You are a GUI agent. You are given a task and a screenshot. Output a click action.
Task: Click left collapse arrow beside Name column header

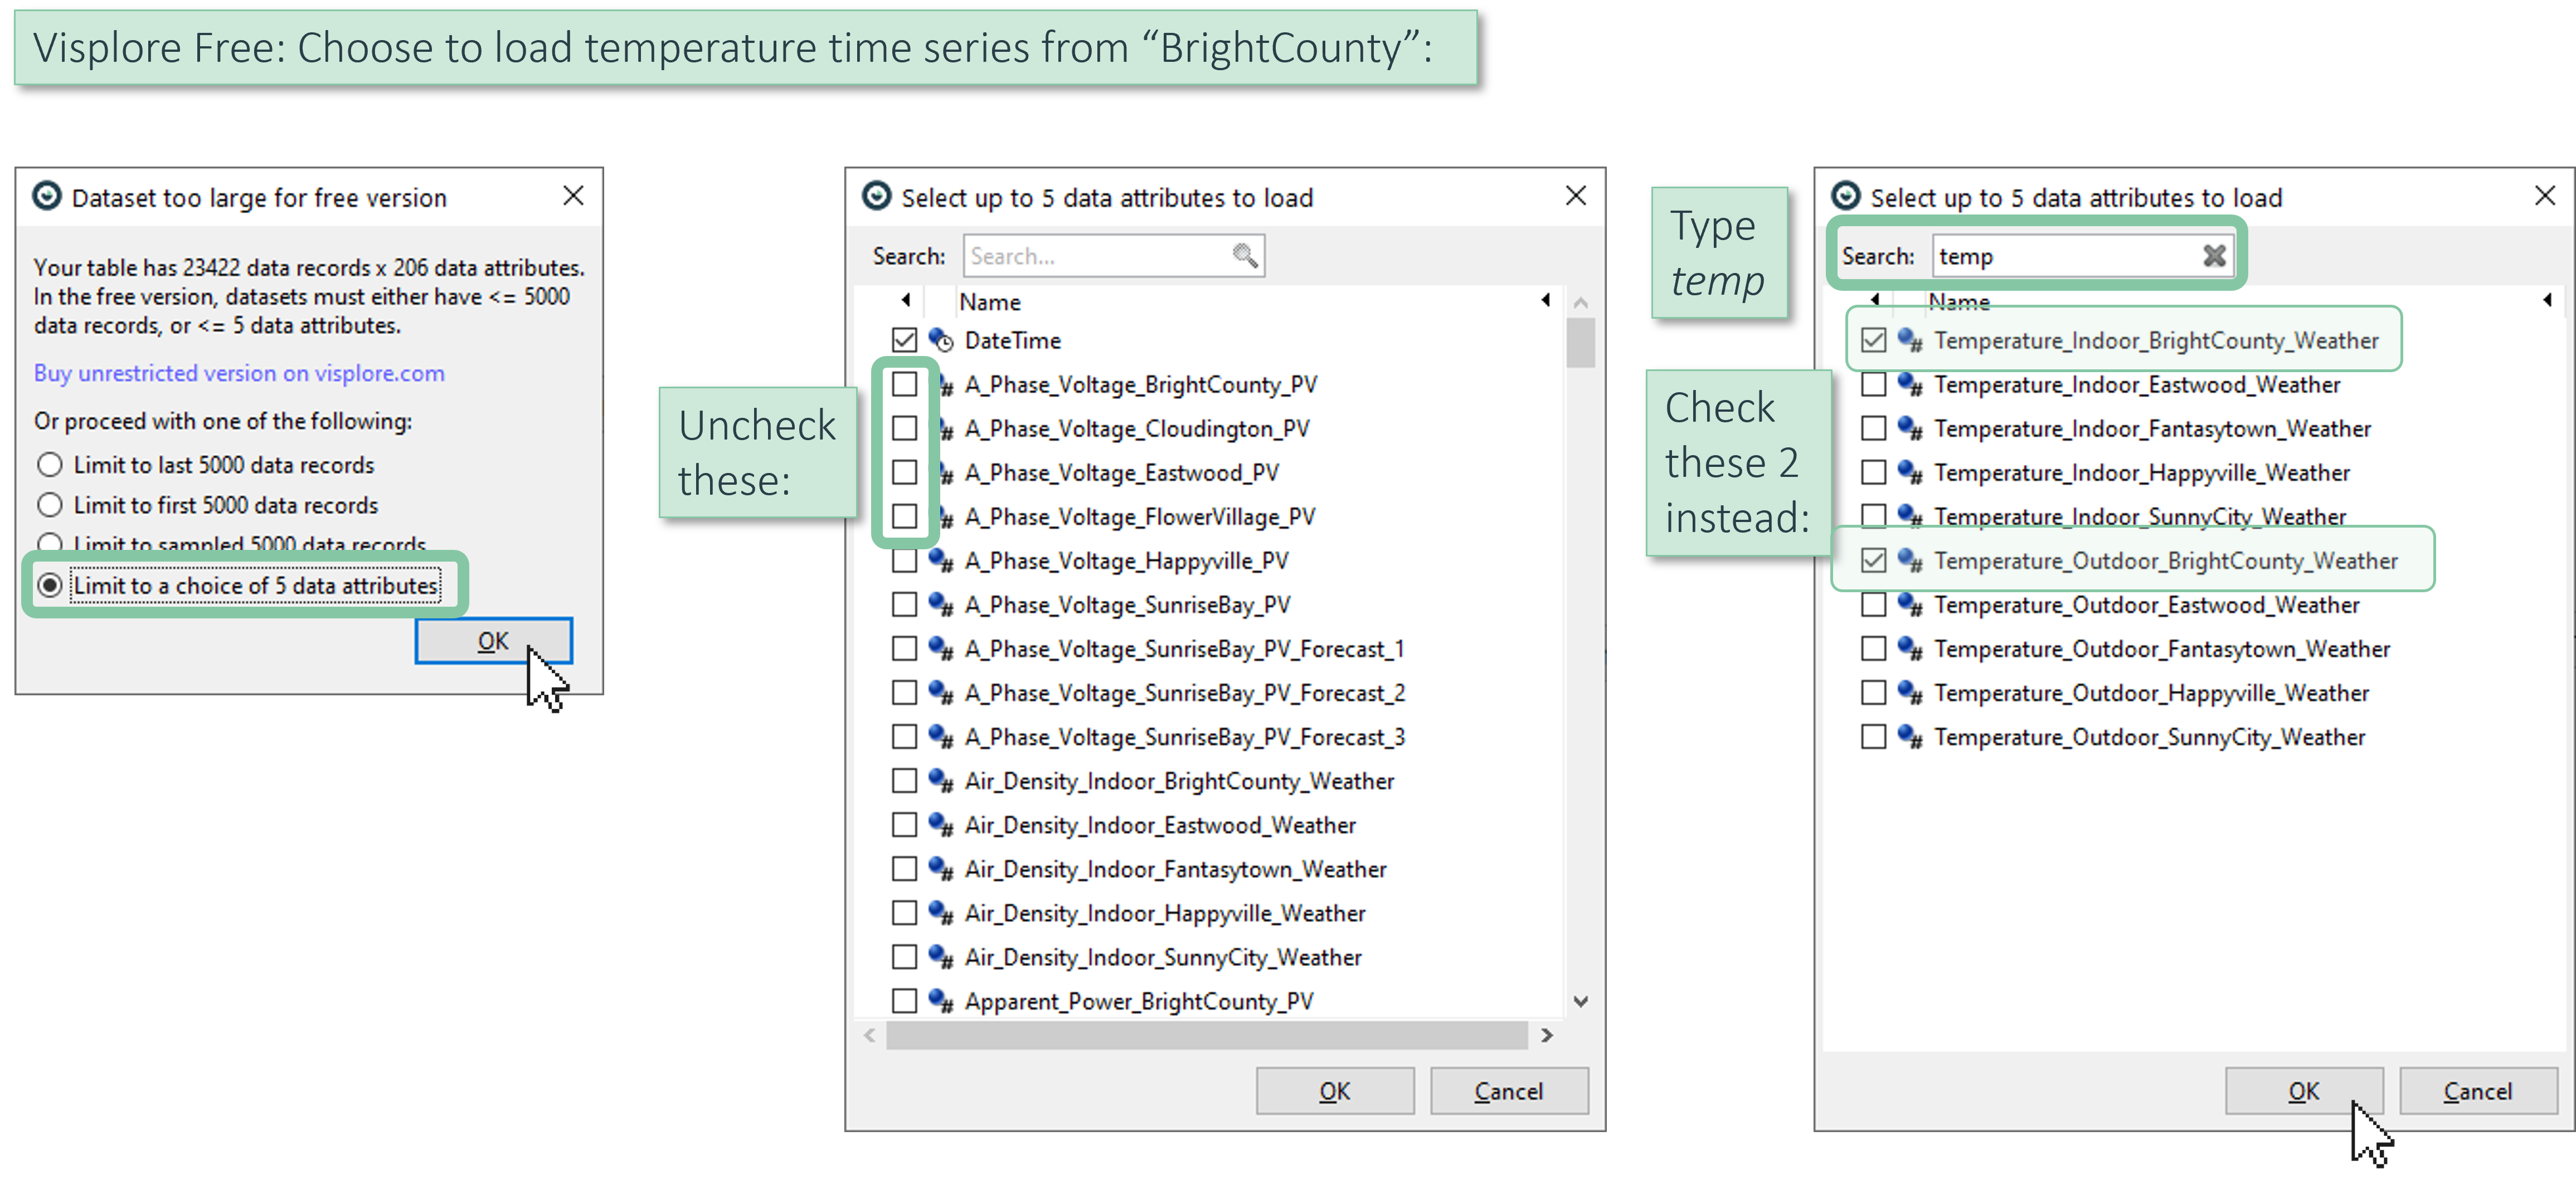(x=906, y=300)
